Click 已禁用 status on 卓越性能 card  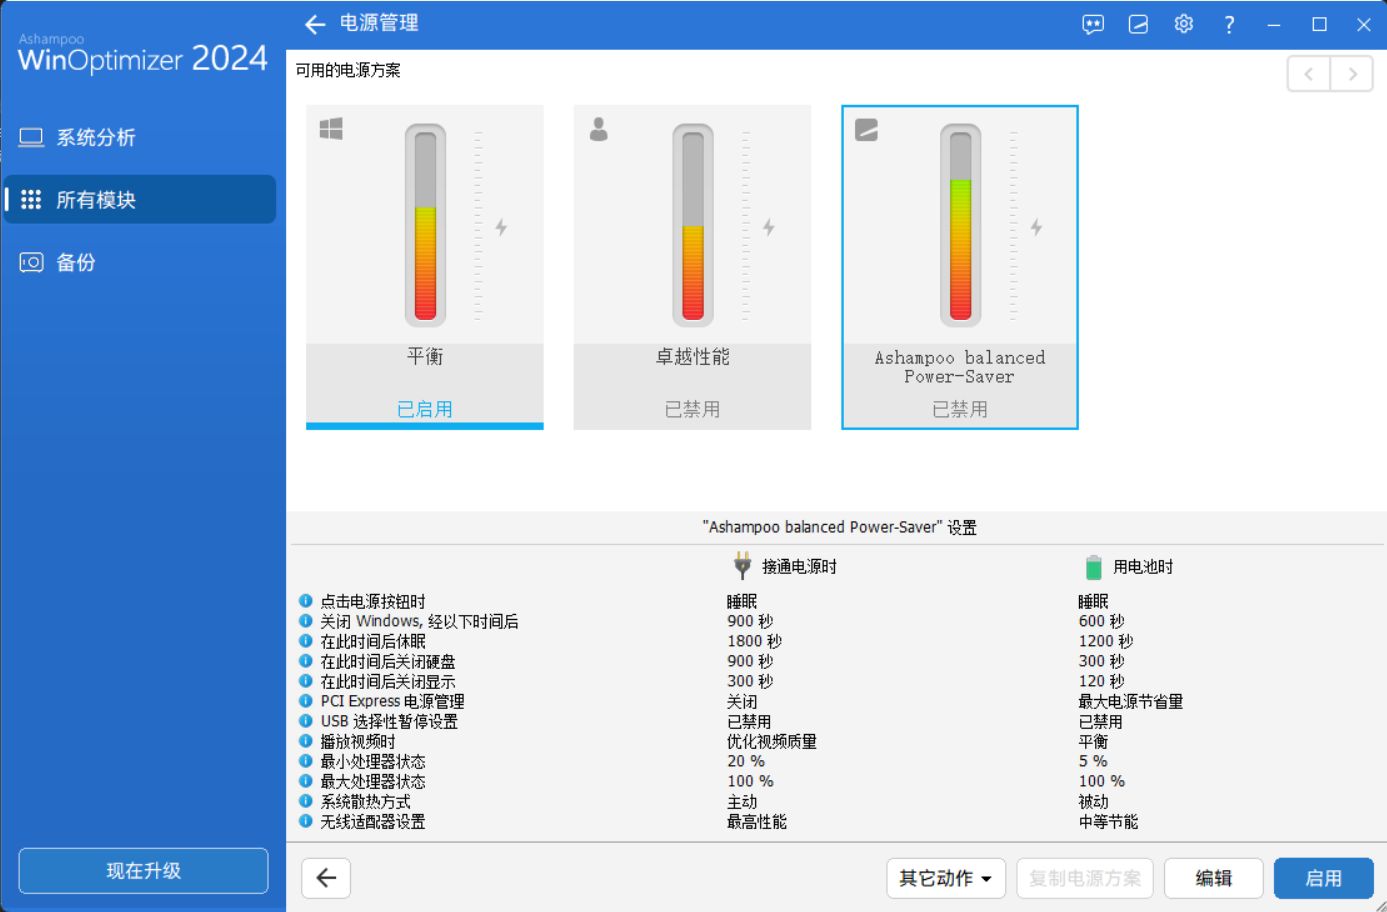click(692, 409)
